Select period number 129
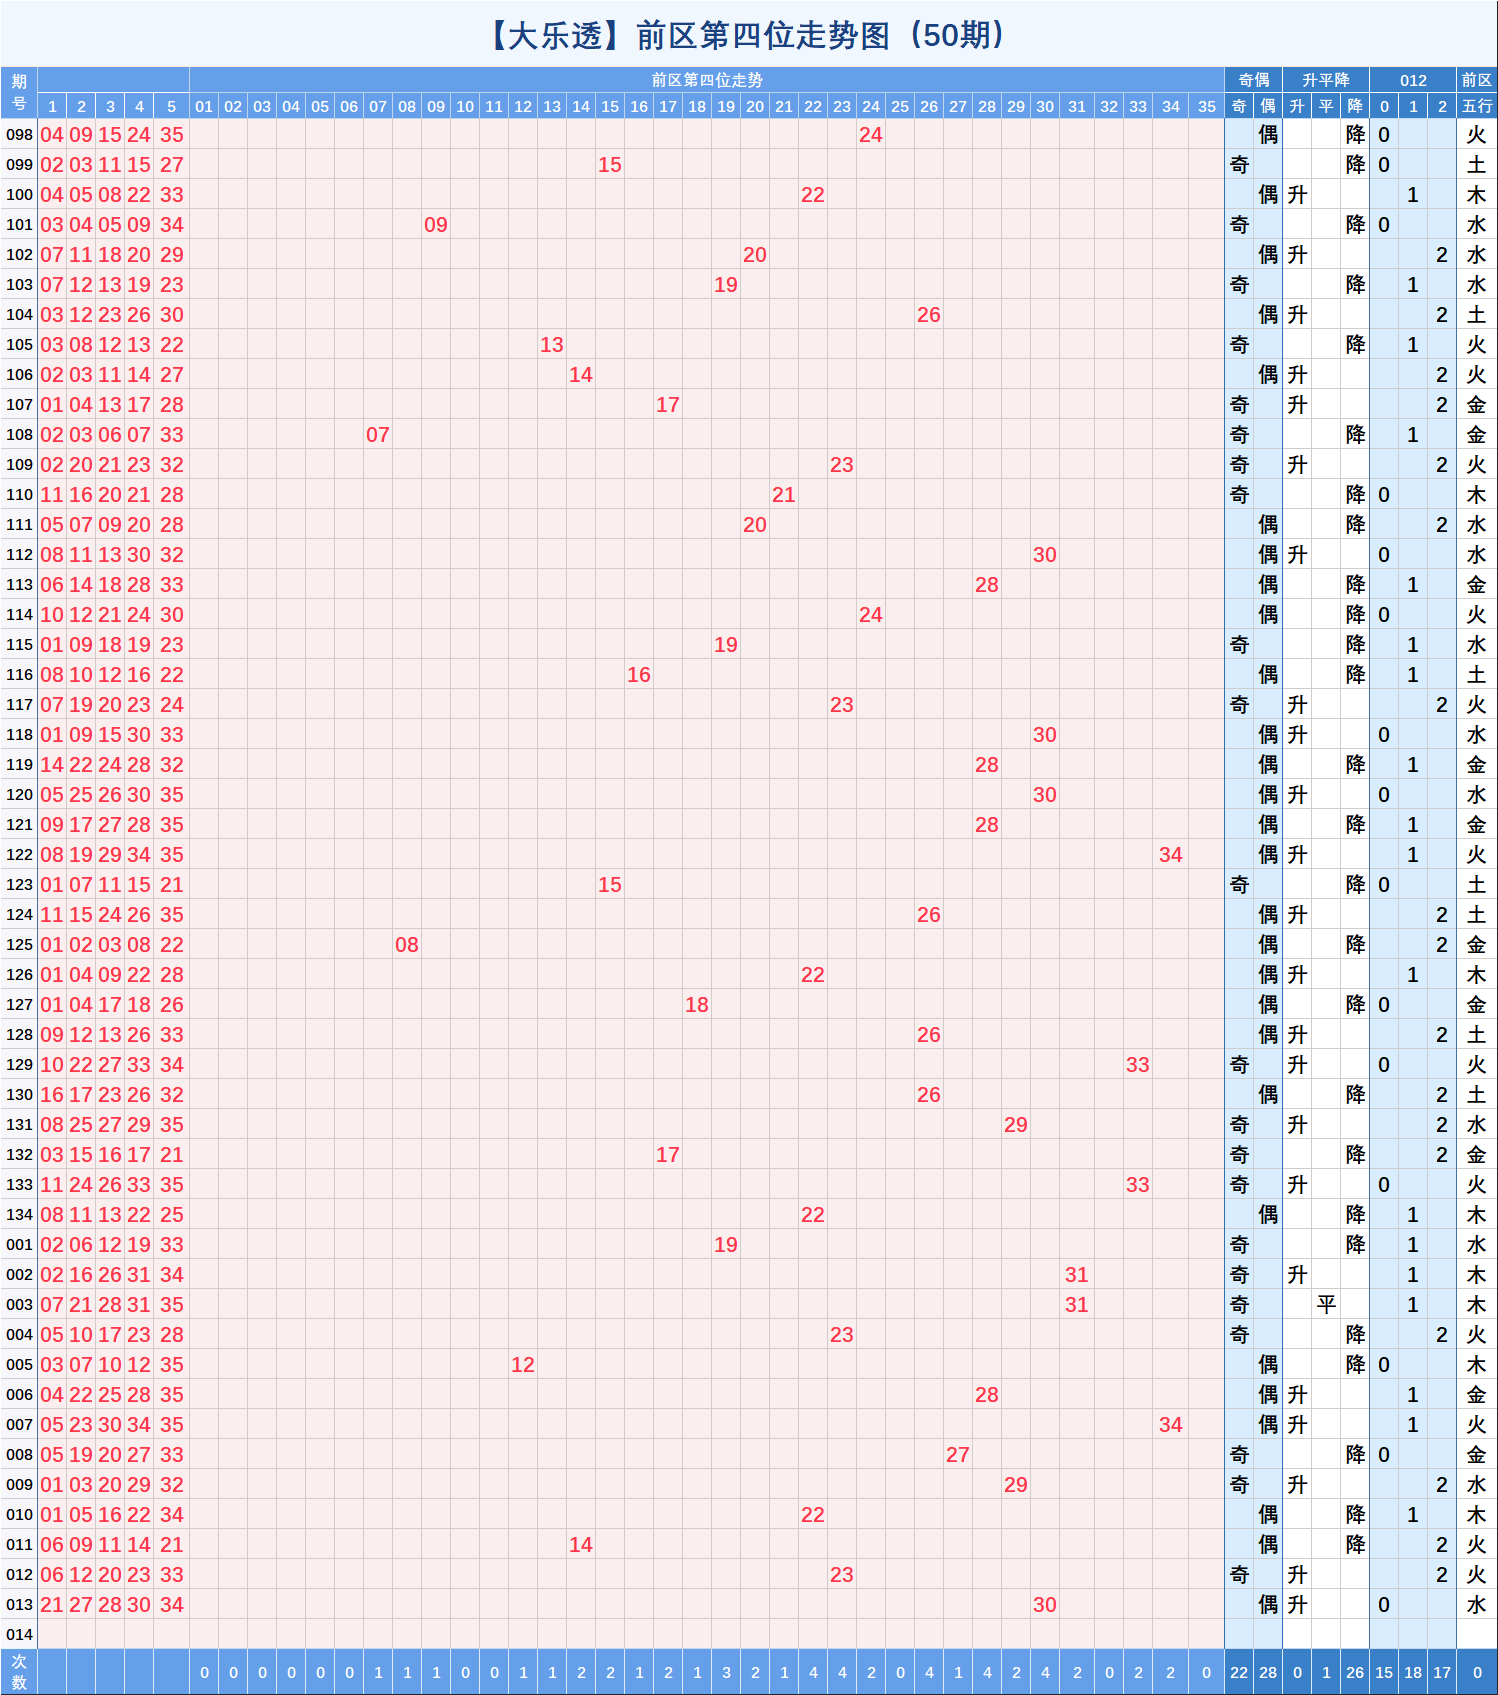1498x1695 pixels. tap(19, 1065)
